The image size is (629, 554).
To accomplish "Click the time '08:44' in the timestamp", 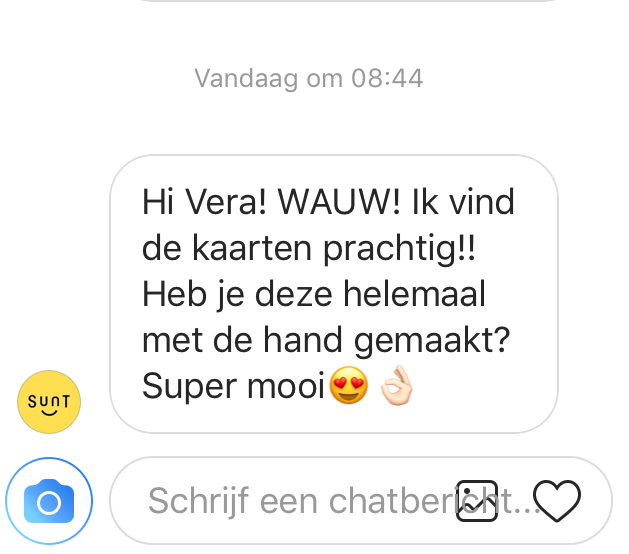I will 387,78.
